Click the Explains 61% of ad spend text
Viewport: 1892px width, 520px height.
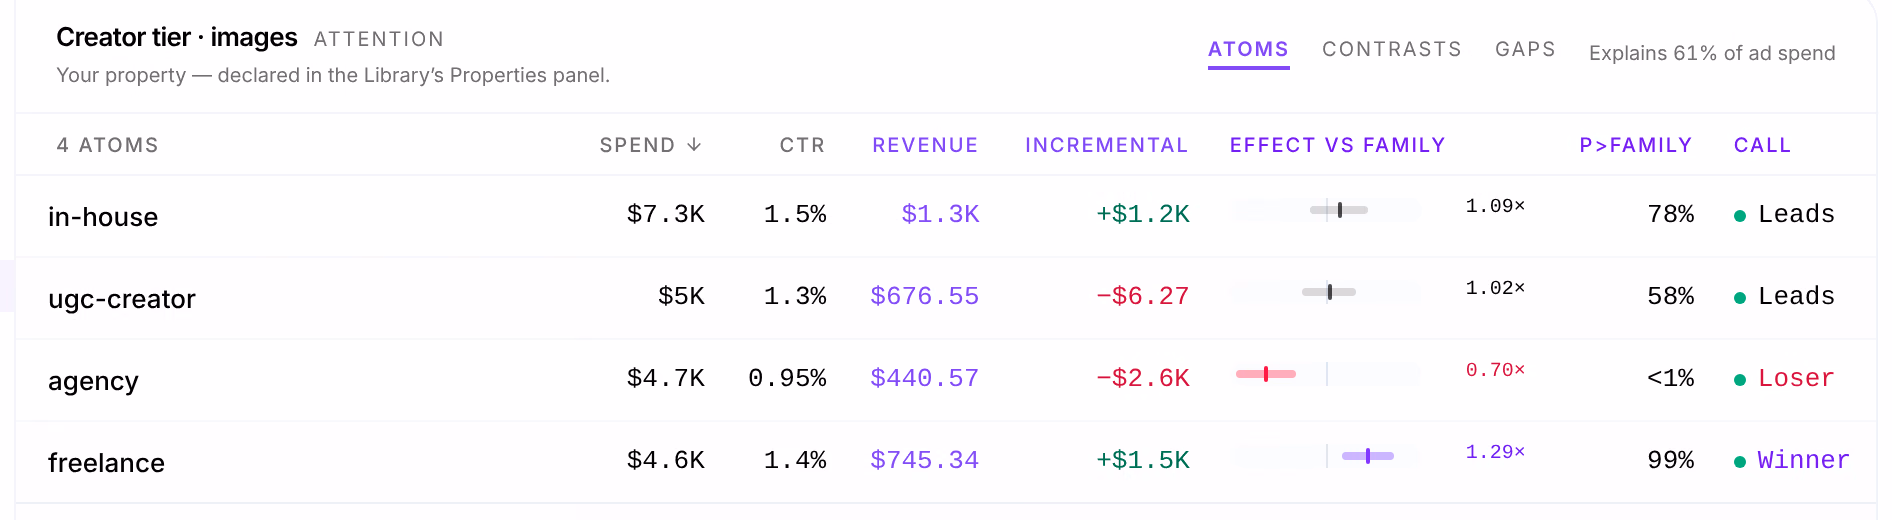(x=1712, y=54)
